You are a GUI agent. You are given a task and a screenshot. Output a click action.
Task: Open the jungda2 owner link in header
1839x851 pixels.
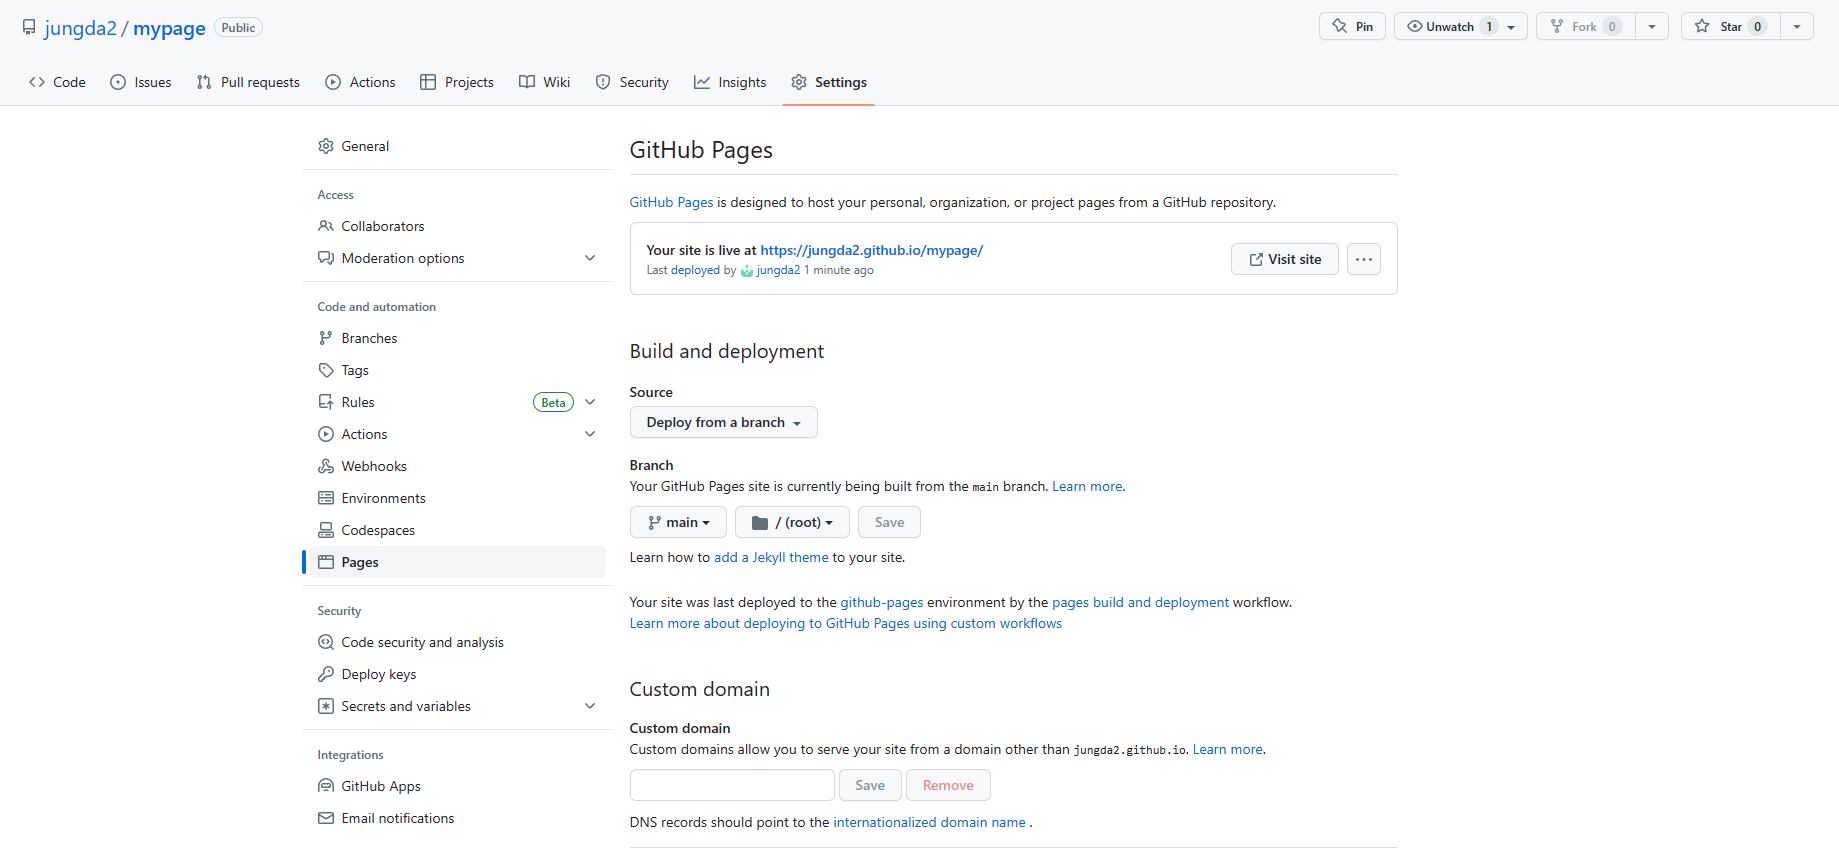pos(80,28)
